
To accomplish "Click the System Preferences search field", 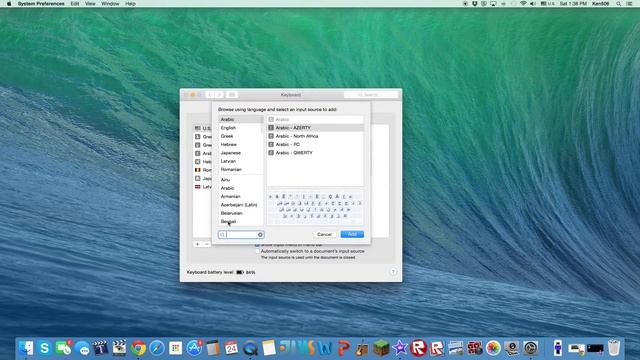I will [x=371, y=95].
